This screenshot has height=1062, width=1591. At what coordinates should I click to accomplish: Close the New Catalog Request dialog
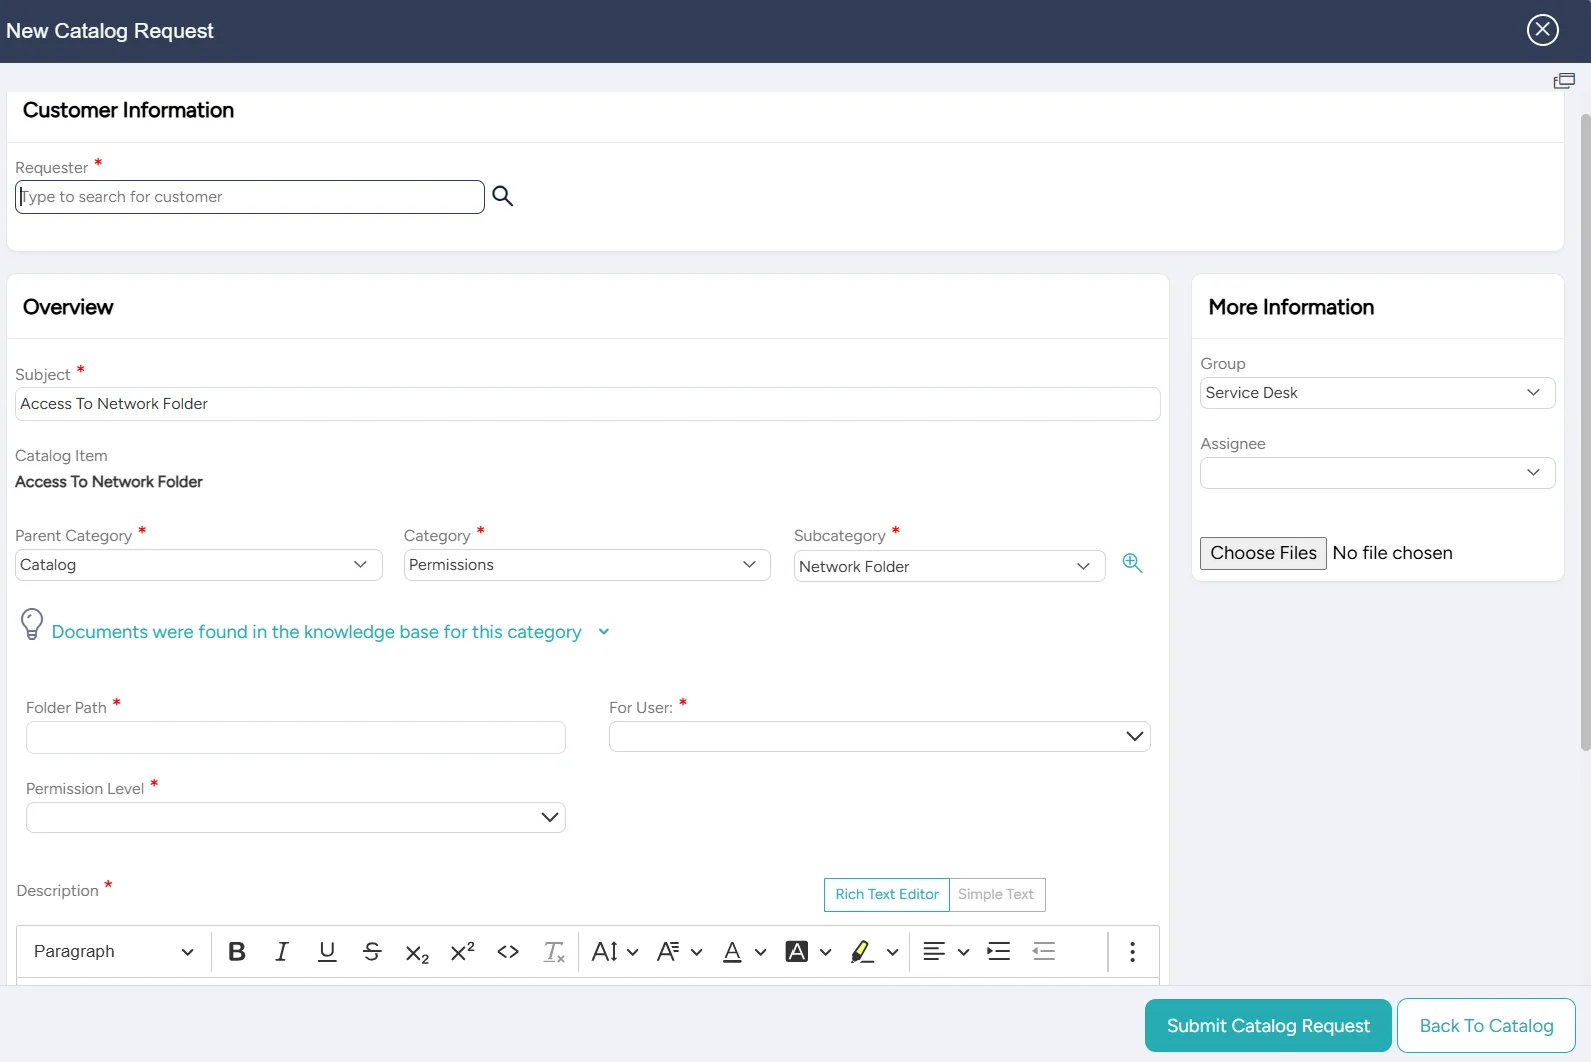(1543, 30)
